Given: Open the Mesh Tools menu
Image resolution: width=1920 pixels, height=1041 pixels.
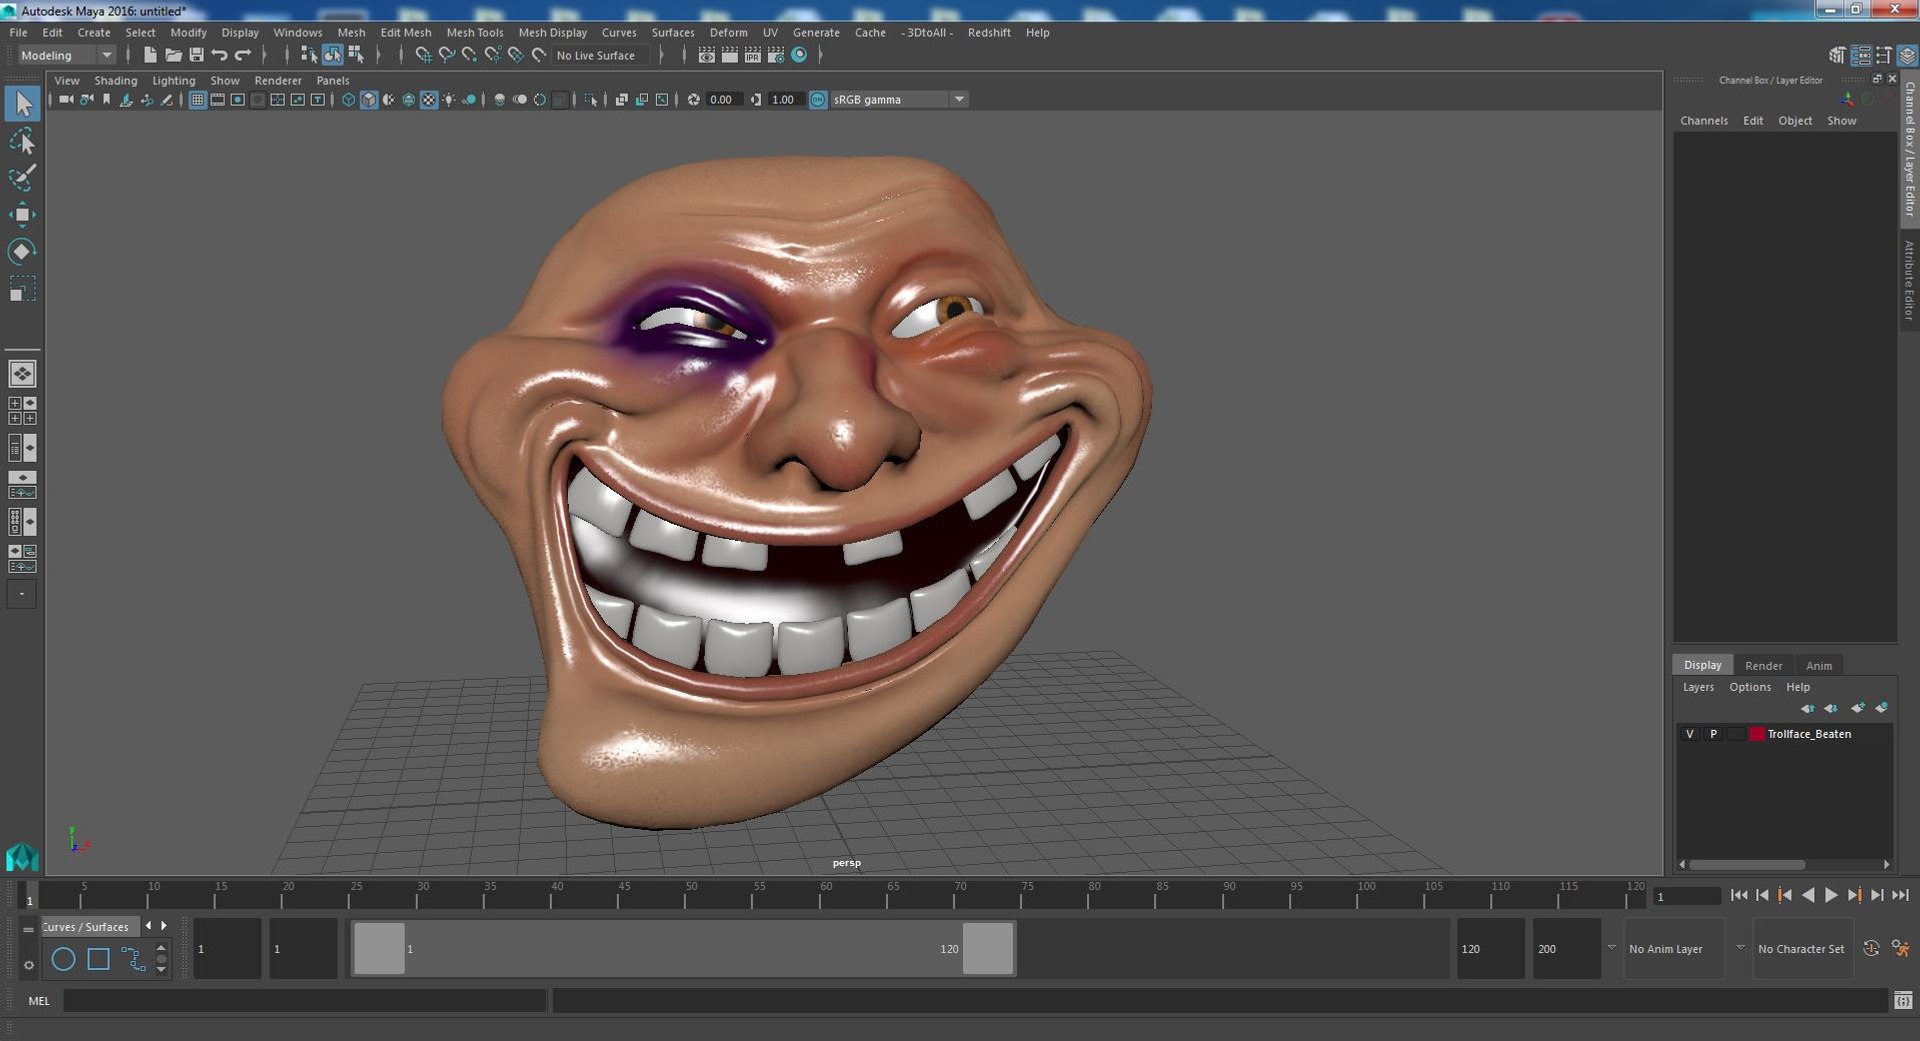Looking at the screenshot, I should point(474,32).
